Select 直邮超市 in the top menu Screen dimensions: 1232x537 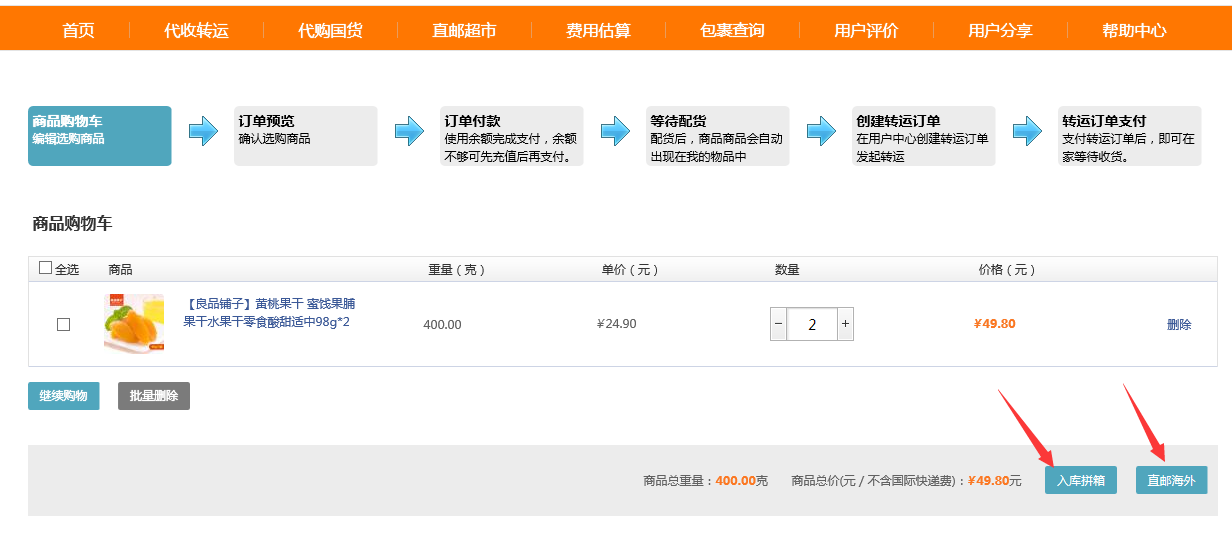click(464, 30)
